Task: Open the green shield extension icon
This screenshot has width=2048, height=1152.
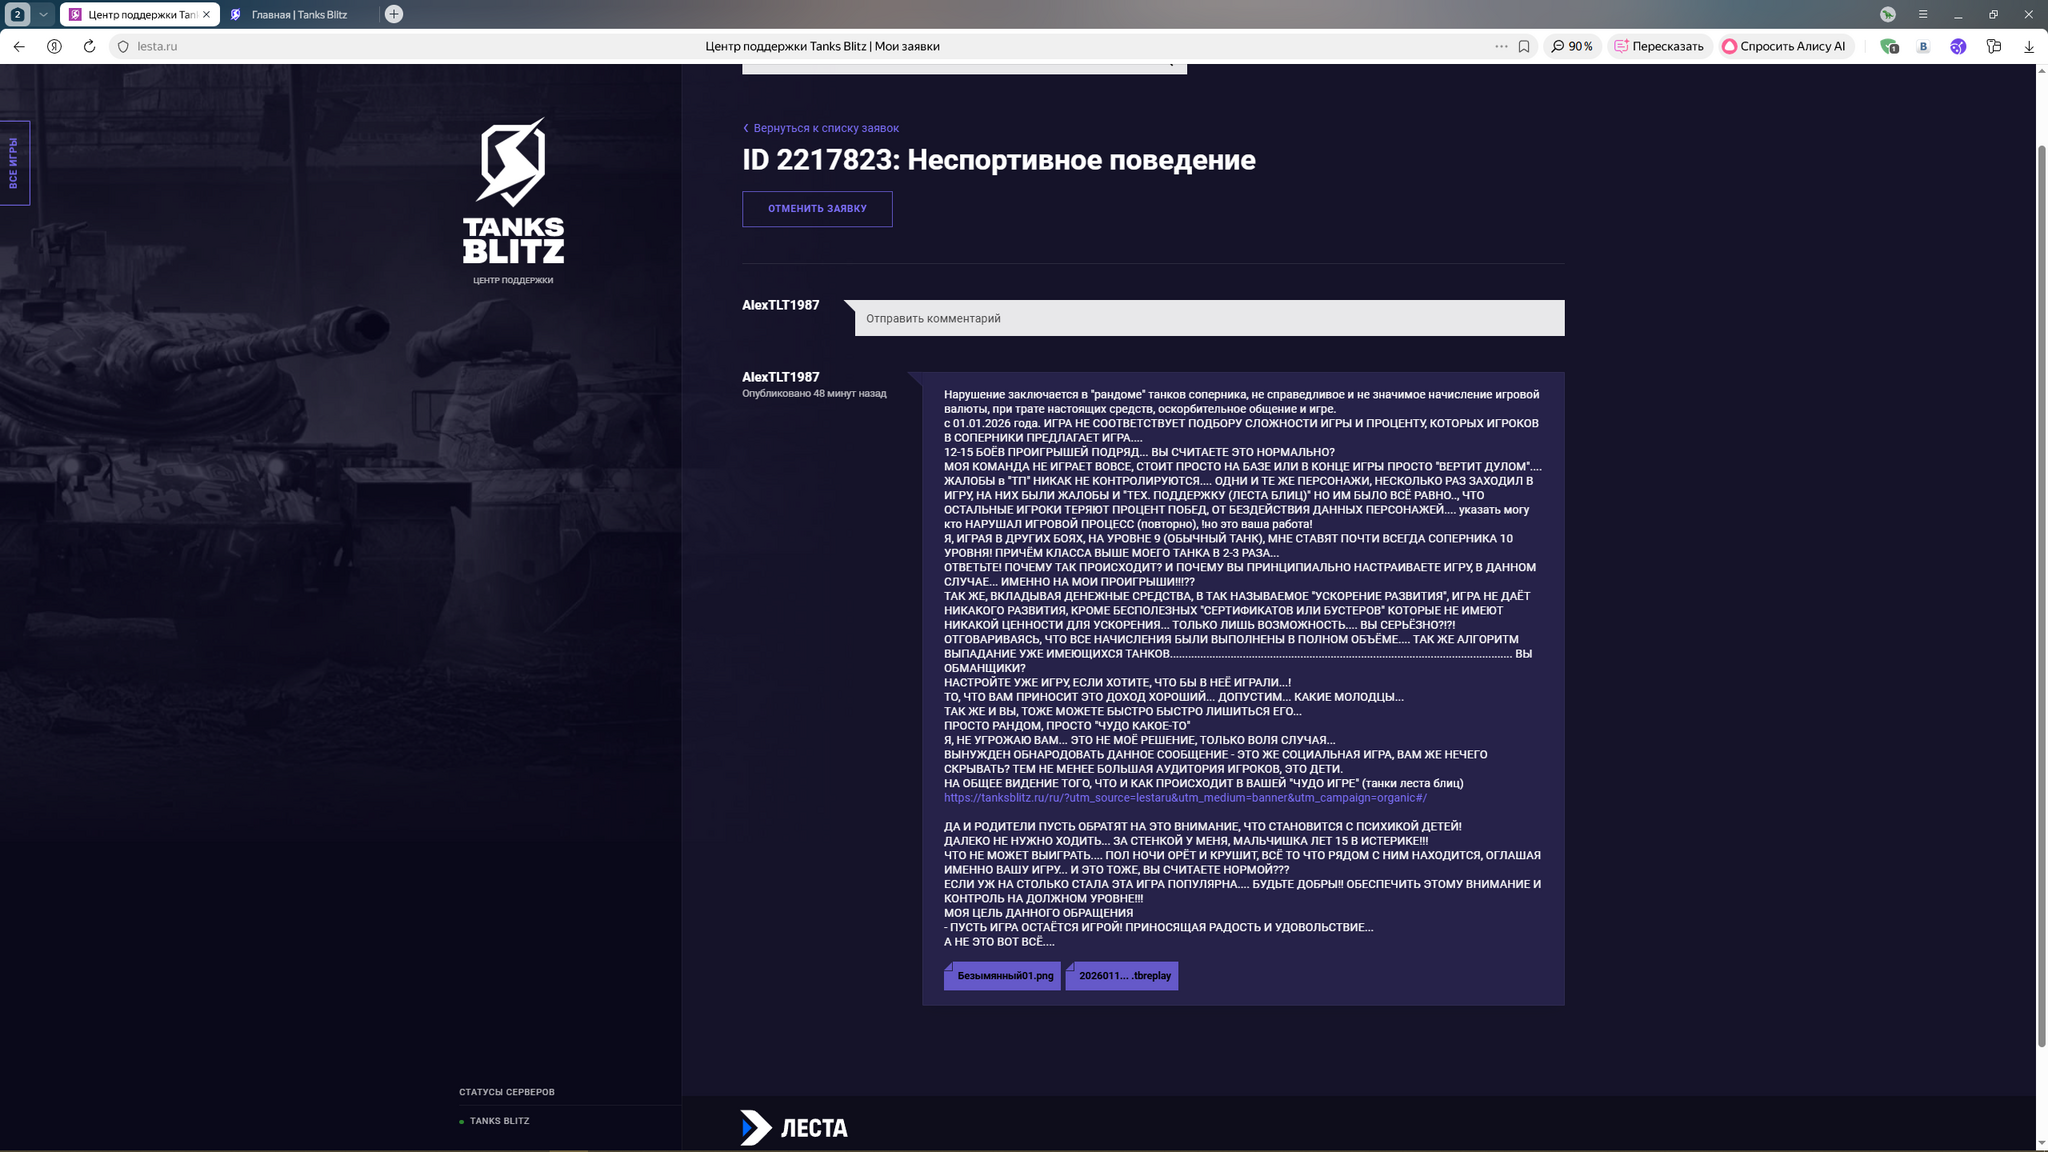Action: [x=1889, y=46]
